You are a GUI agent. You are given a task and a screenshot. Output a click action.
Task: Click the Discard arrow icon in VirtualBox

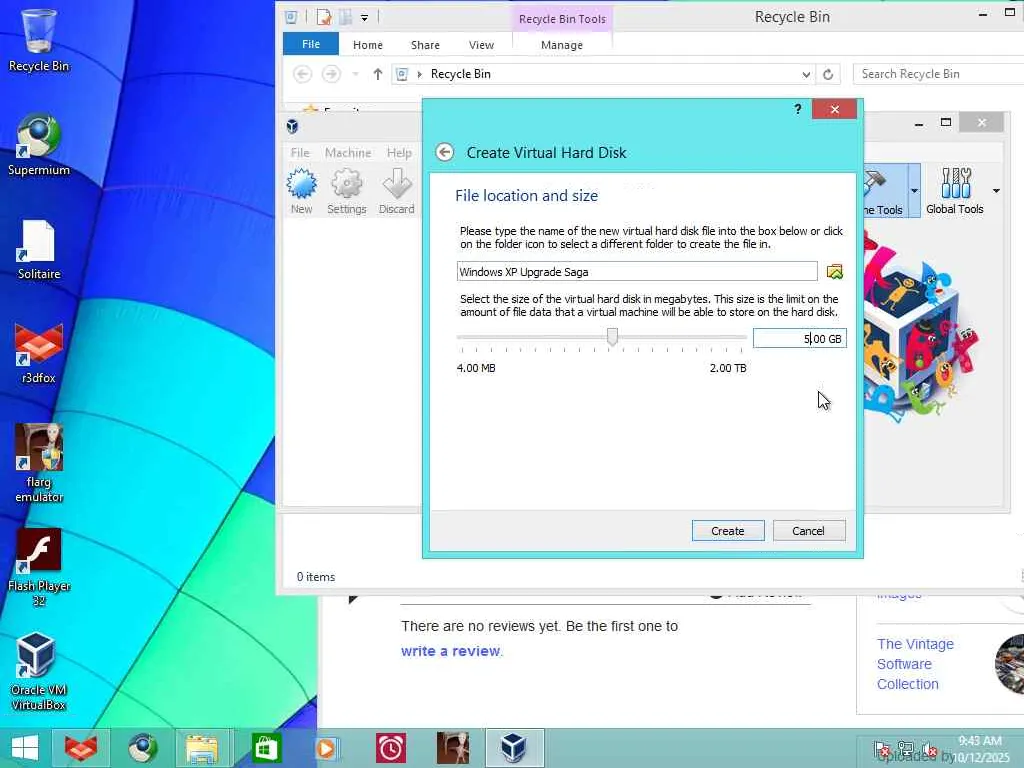click(396, 191)
